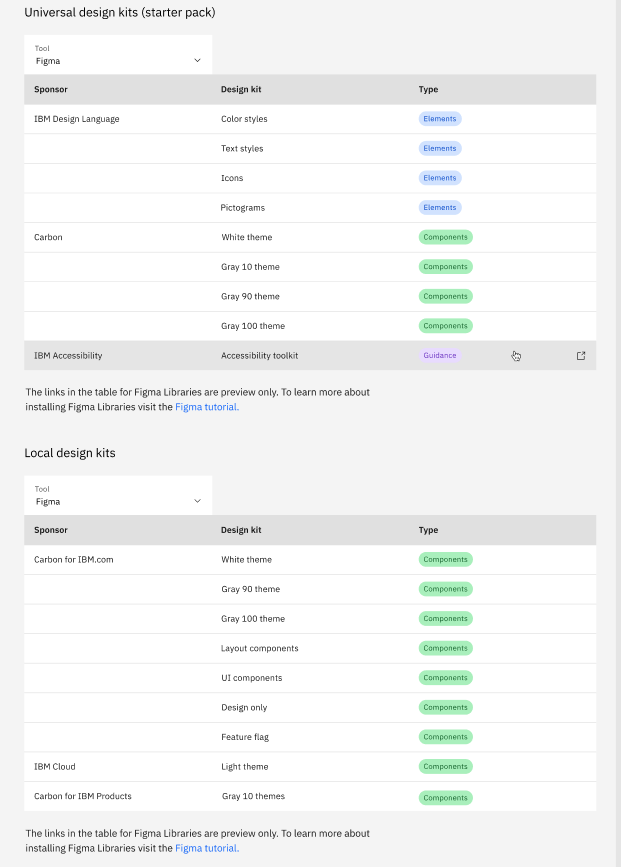621x867 pixels.
Task: Open external link icon for Accessibility toolkit
Action: (x=581, y=356)
